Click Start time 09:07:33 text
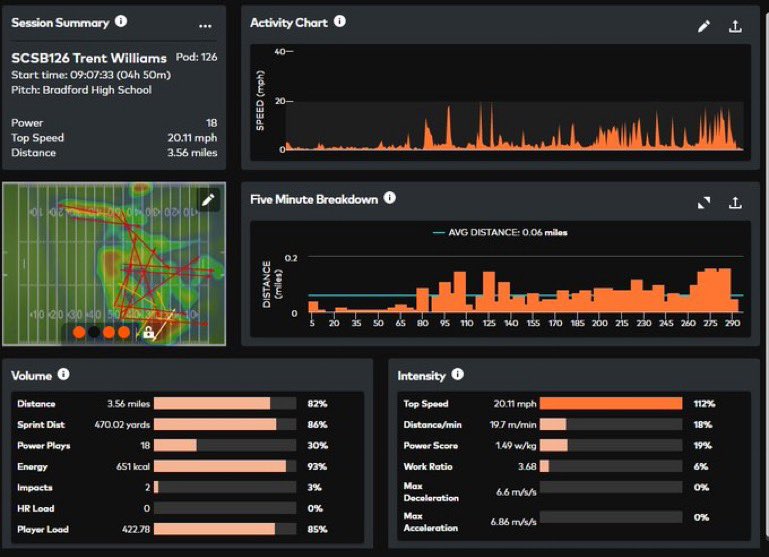Image resolution: width=769 pixels, height=557 pixels. pyautogui.click(x=91, y=75)
